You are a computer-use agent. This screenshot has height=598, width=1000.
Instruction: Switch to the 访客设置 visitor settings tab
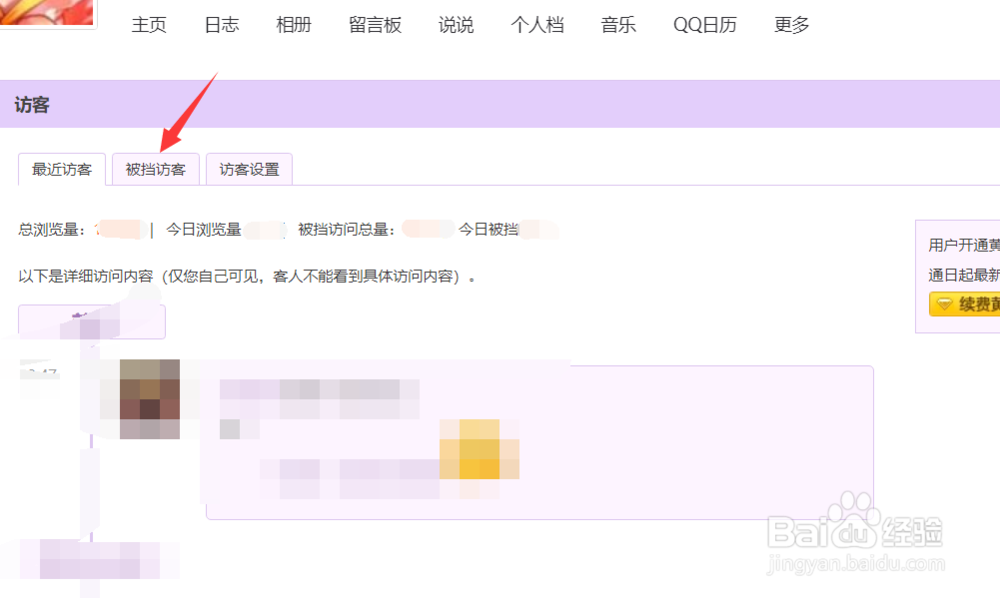point(248,168)
